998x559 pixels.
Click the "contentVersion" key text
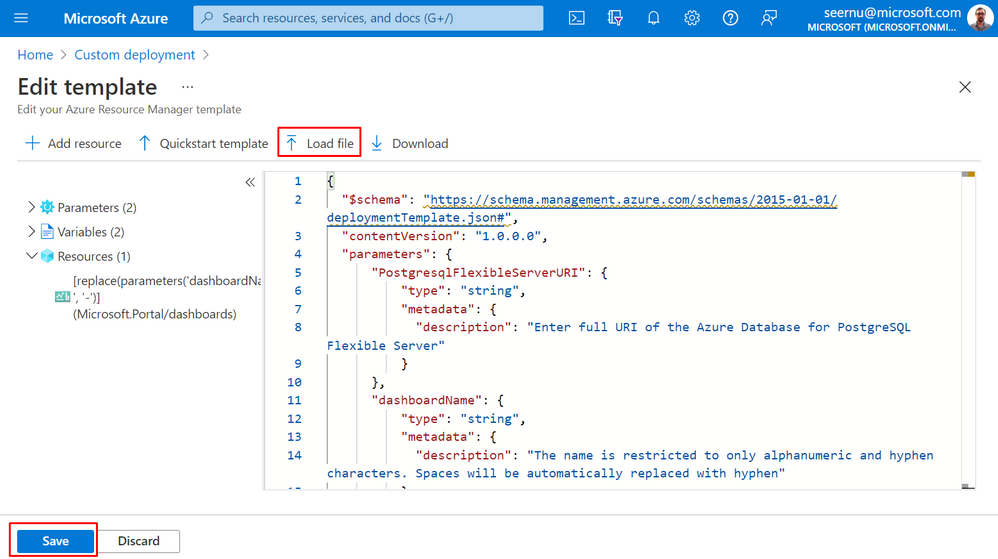tap(401, 236)
